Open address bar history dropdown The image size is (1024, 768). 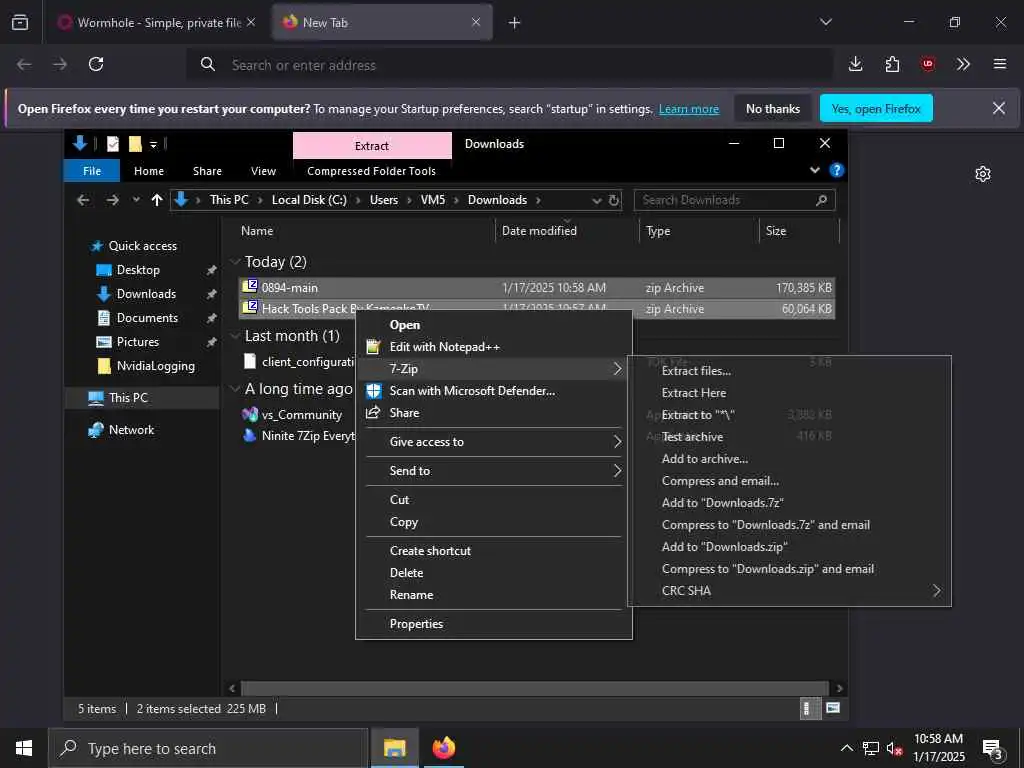[596, 200]
